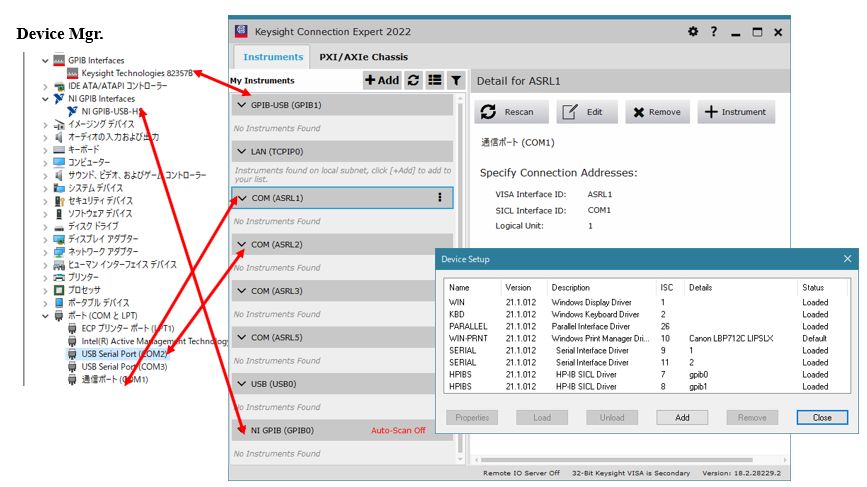Collapse NI GPIB (GPIB0) section
The height and width of the screenshot is (487, 867).
242,430
